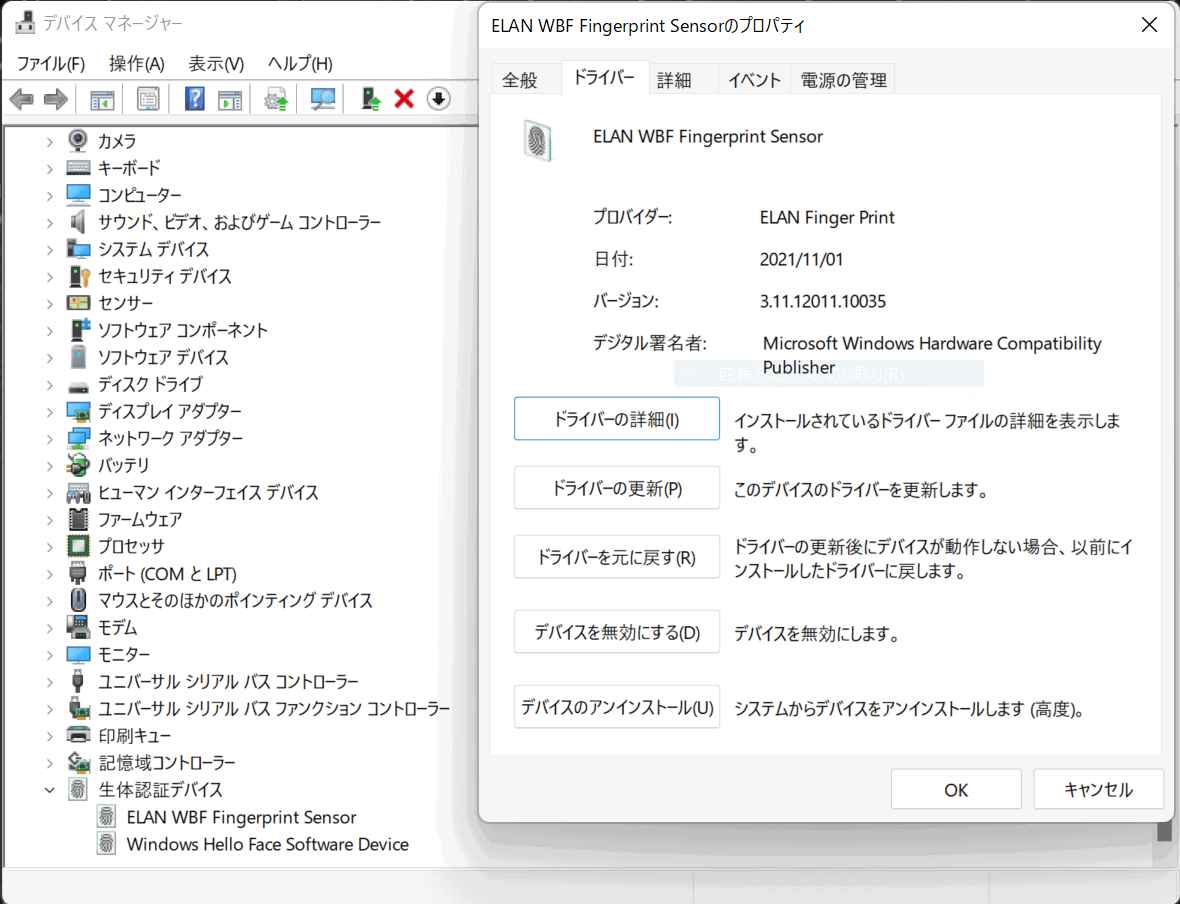Expand the ヒューマン インターフェイス デバイス category
Screen dimensions: 1180x904
50,493
